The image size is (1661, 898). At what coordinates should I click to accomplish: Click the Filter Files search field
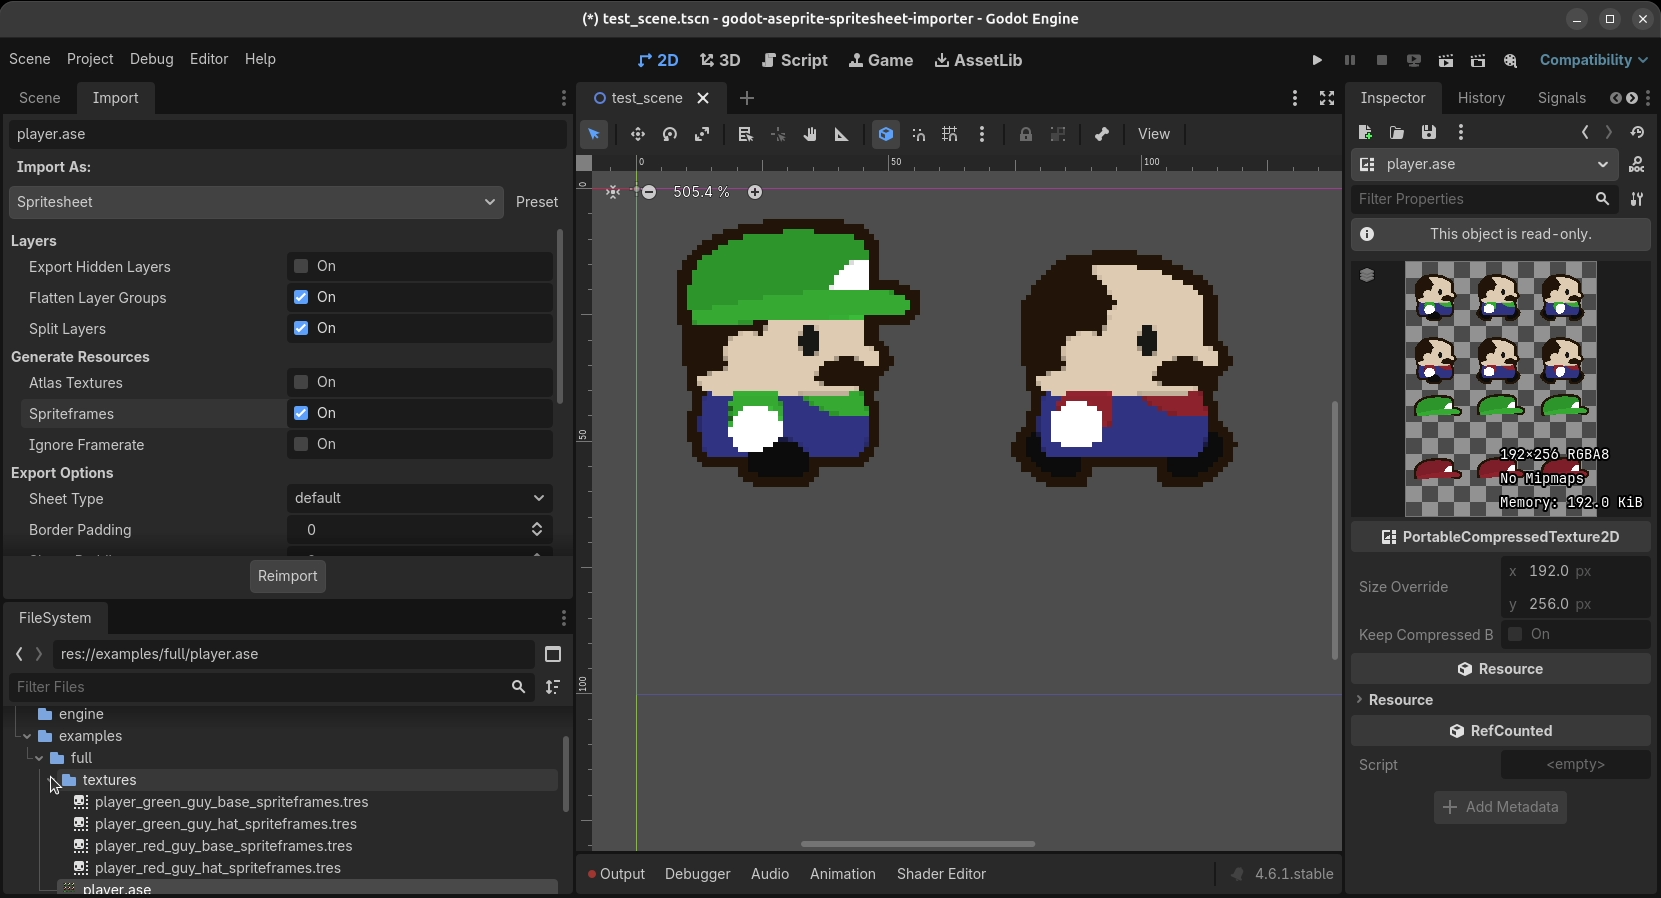click(x=260, y=687)
